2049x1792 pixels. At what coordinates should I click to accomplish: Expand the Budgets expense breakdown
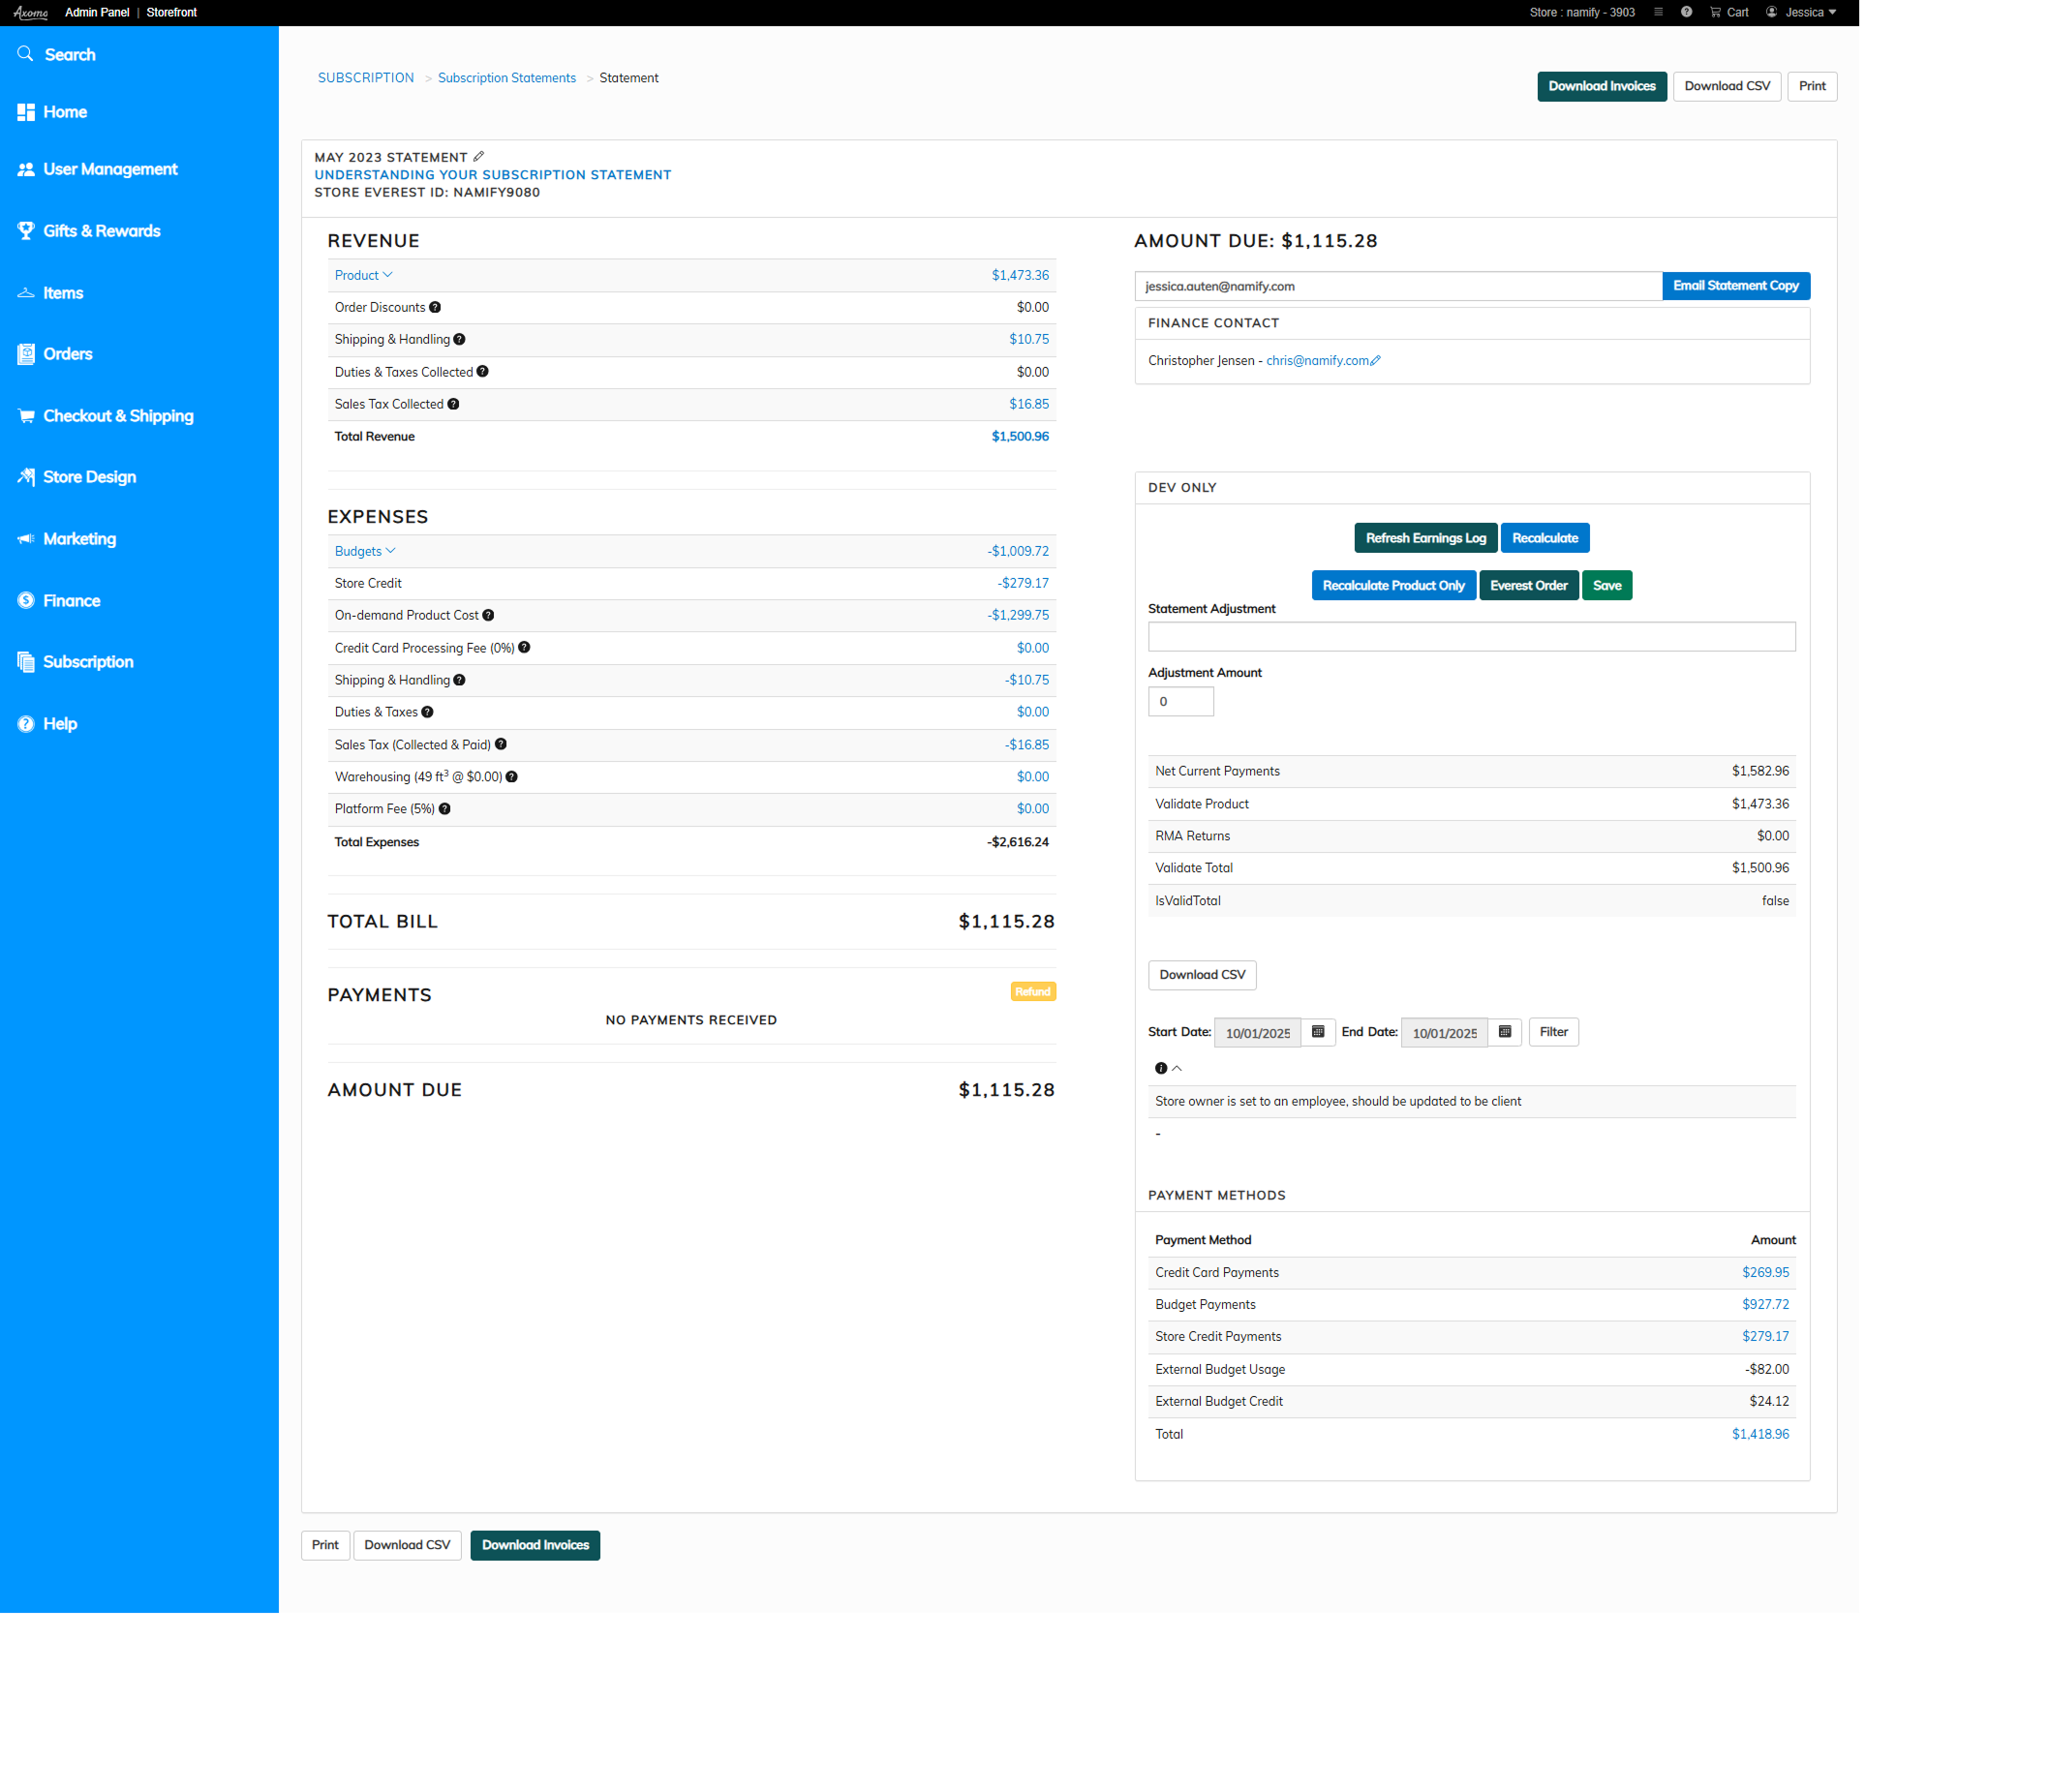[365, 552]
